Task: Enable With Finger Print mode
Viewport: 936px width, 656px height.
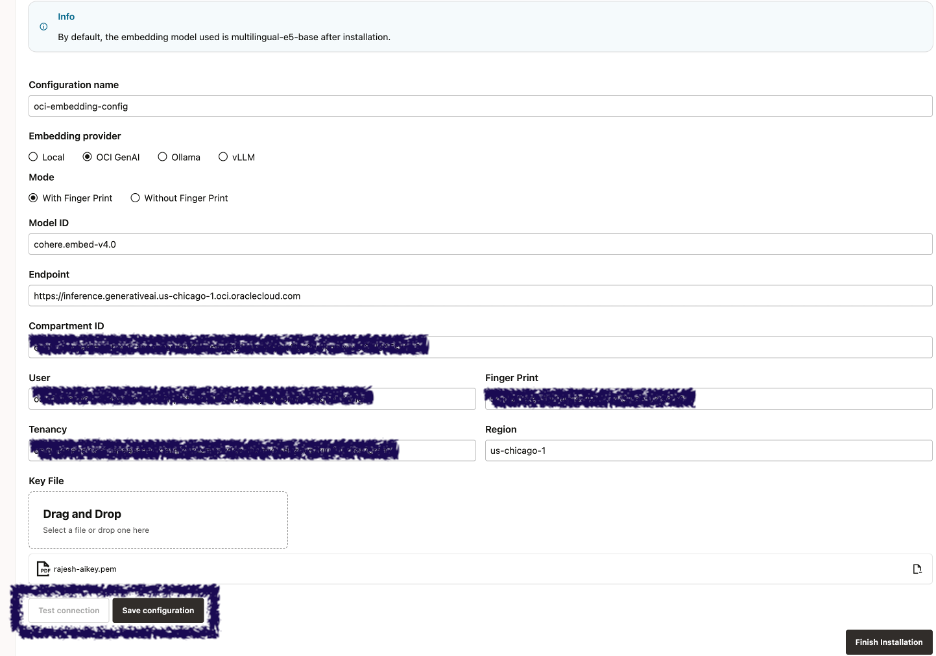Action: (33, 198)
